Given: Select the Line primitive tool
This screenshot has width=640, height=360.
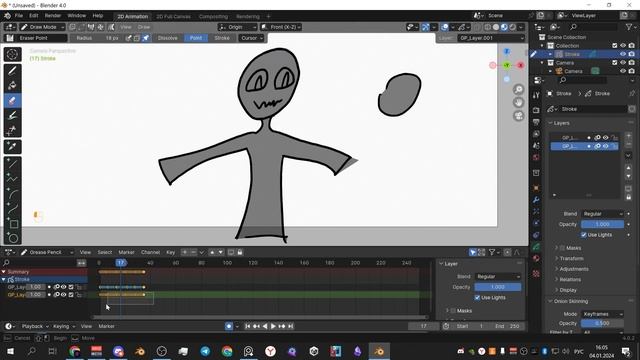Looking at the screenshot, I should (x=12, y=163).
